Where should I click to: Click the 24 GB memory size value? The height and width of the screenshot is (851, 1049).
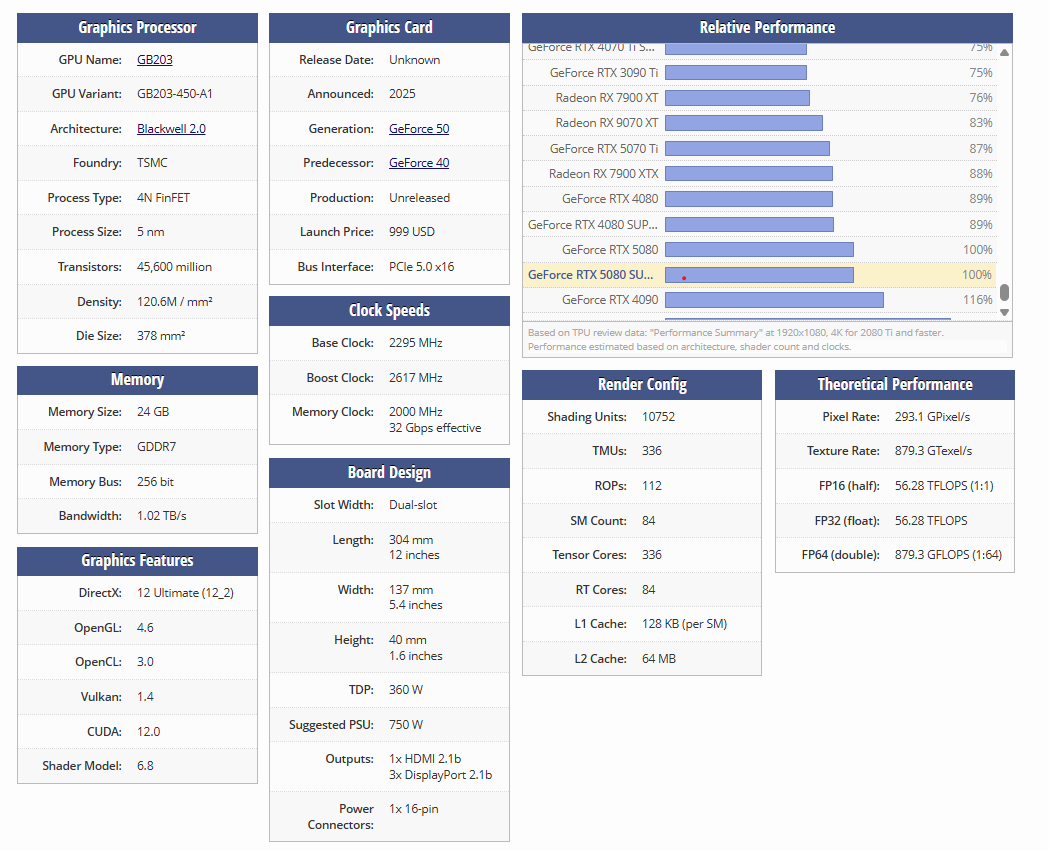point(153,412)
